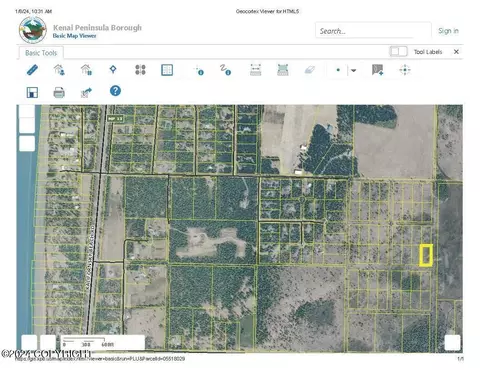Viewport: 480px width, 370px height.
Task: Open the Sign in link
Action: coord(448,31)
